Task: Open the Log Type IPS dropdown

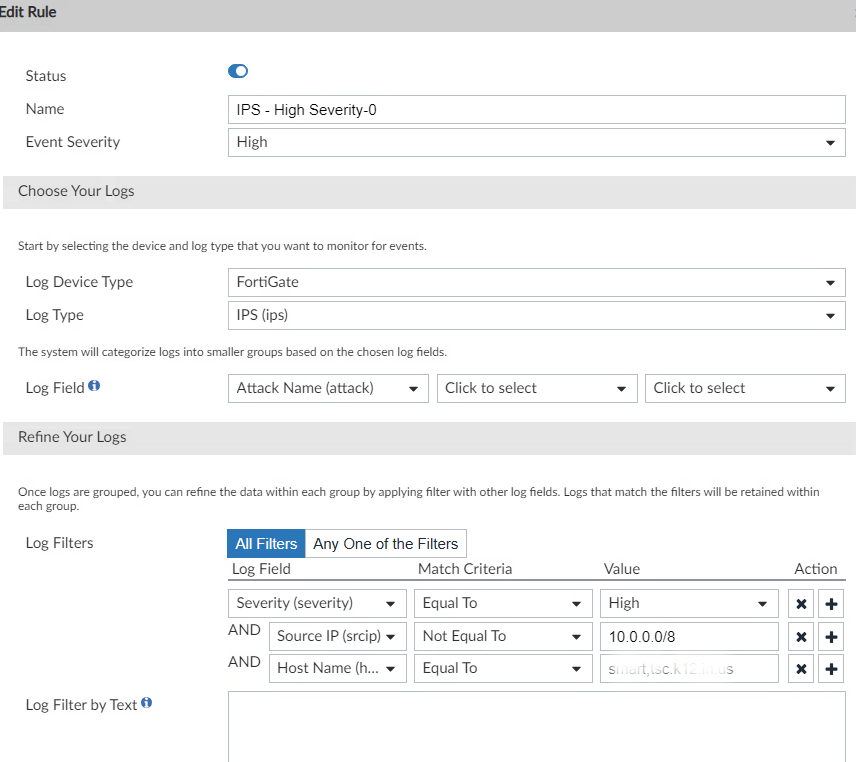Action: tap(537, 315)
